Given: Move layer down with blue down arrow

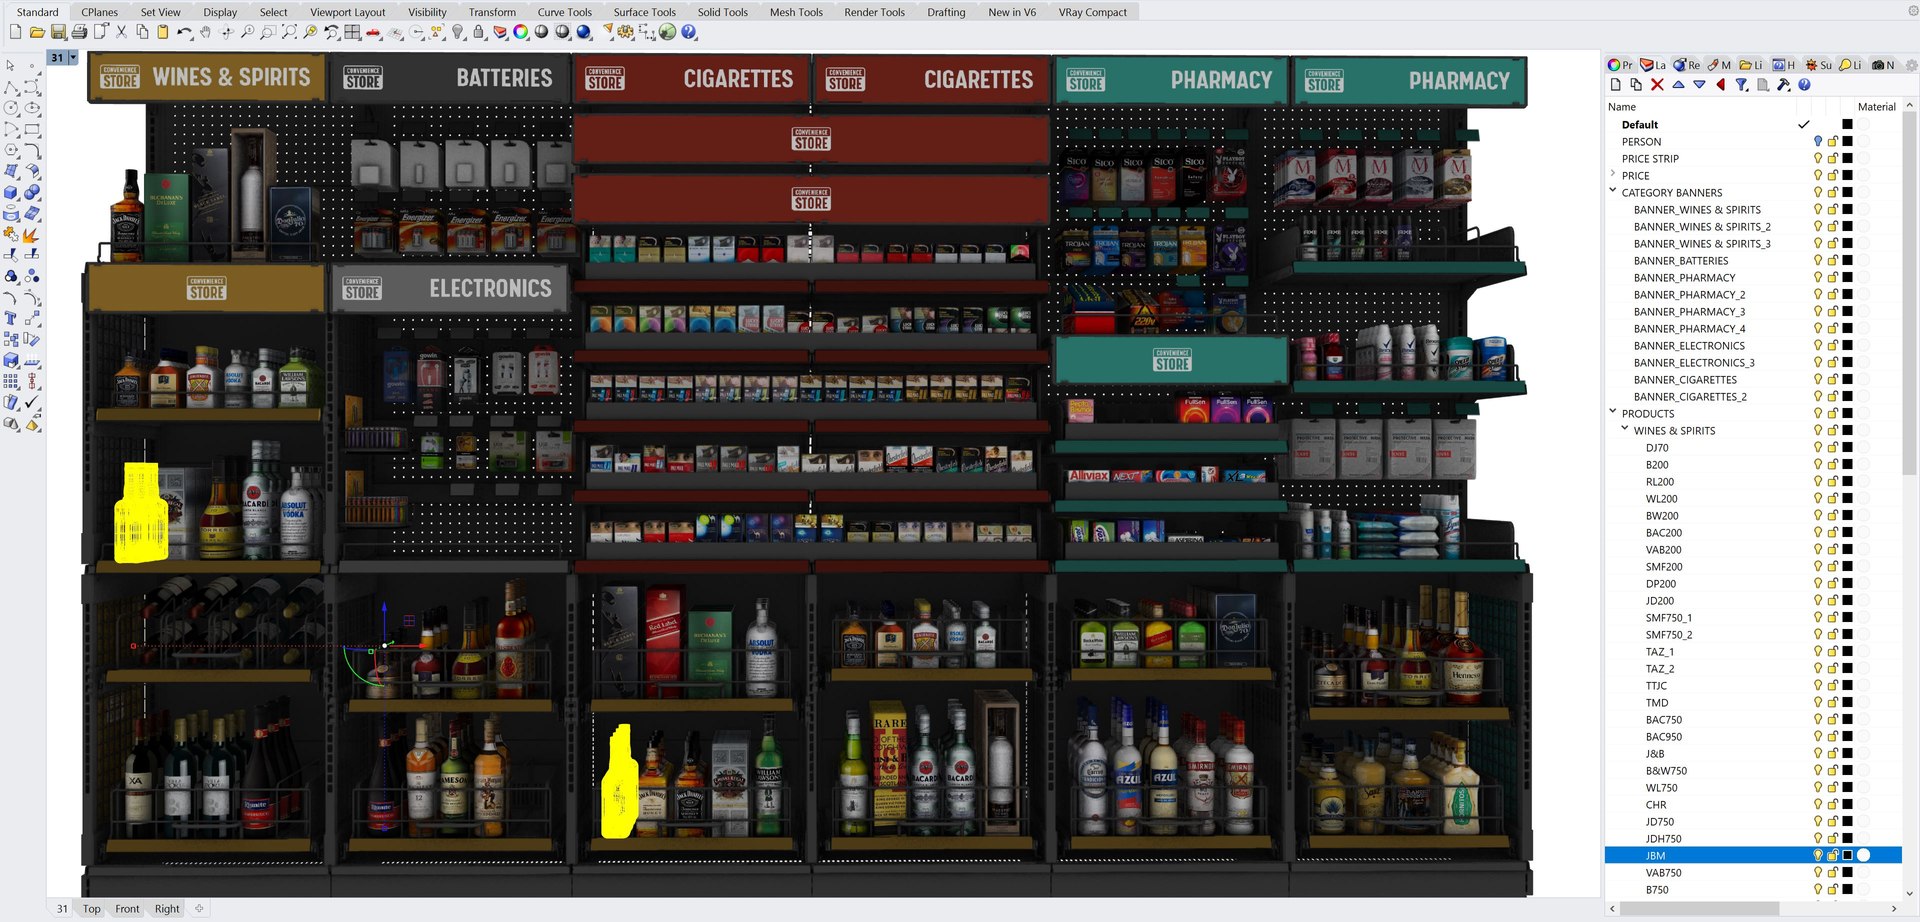Looking at the screenshot, I should tap(1699, 85).
